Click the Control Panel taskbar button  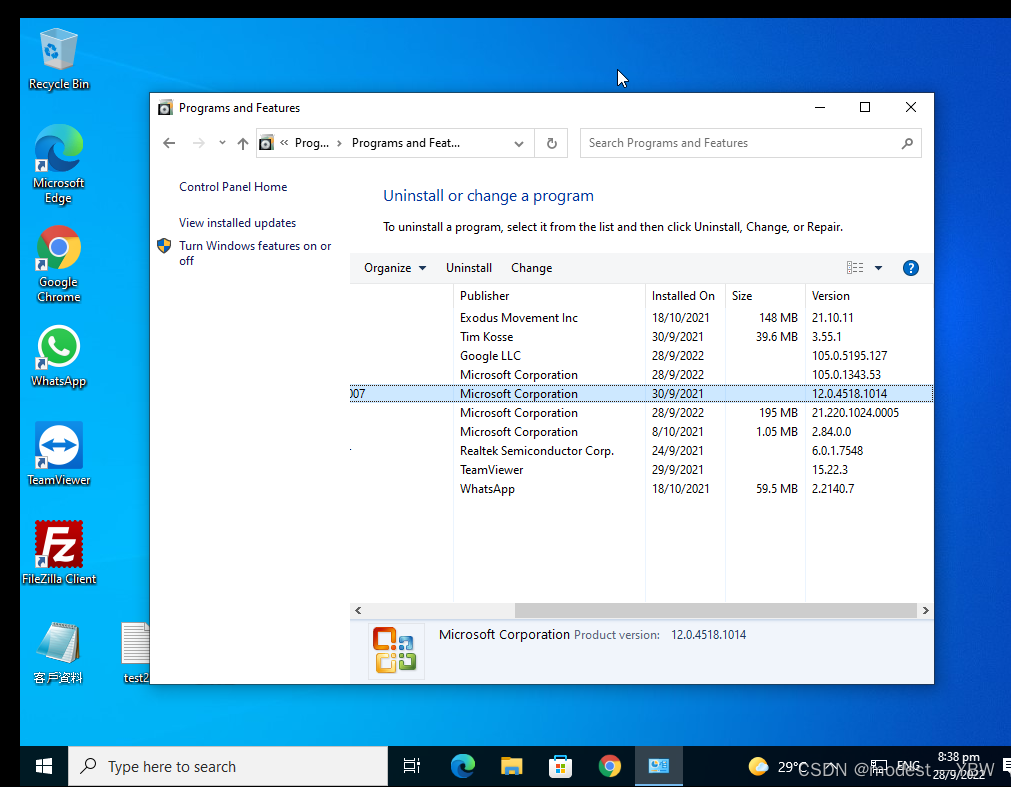click(x=658, y=766)
